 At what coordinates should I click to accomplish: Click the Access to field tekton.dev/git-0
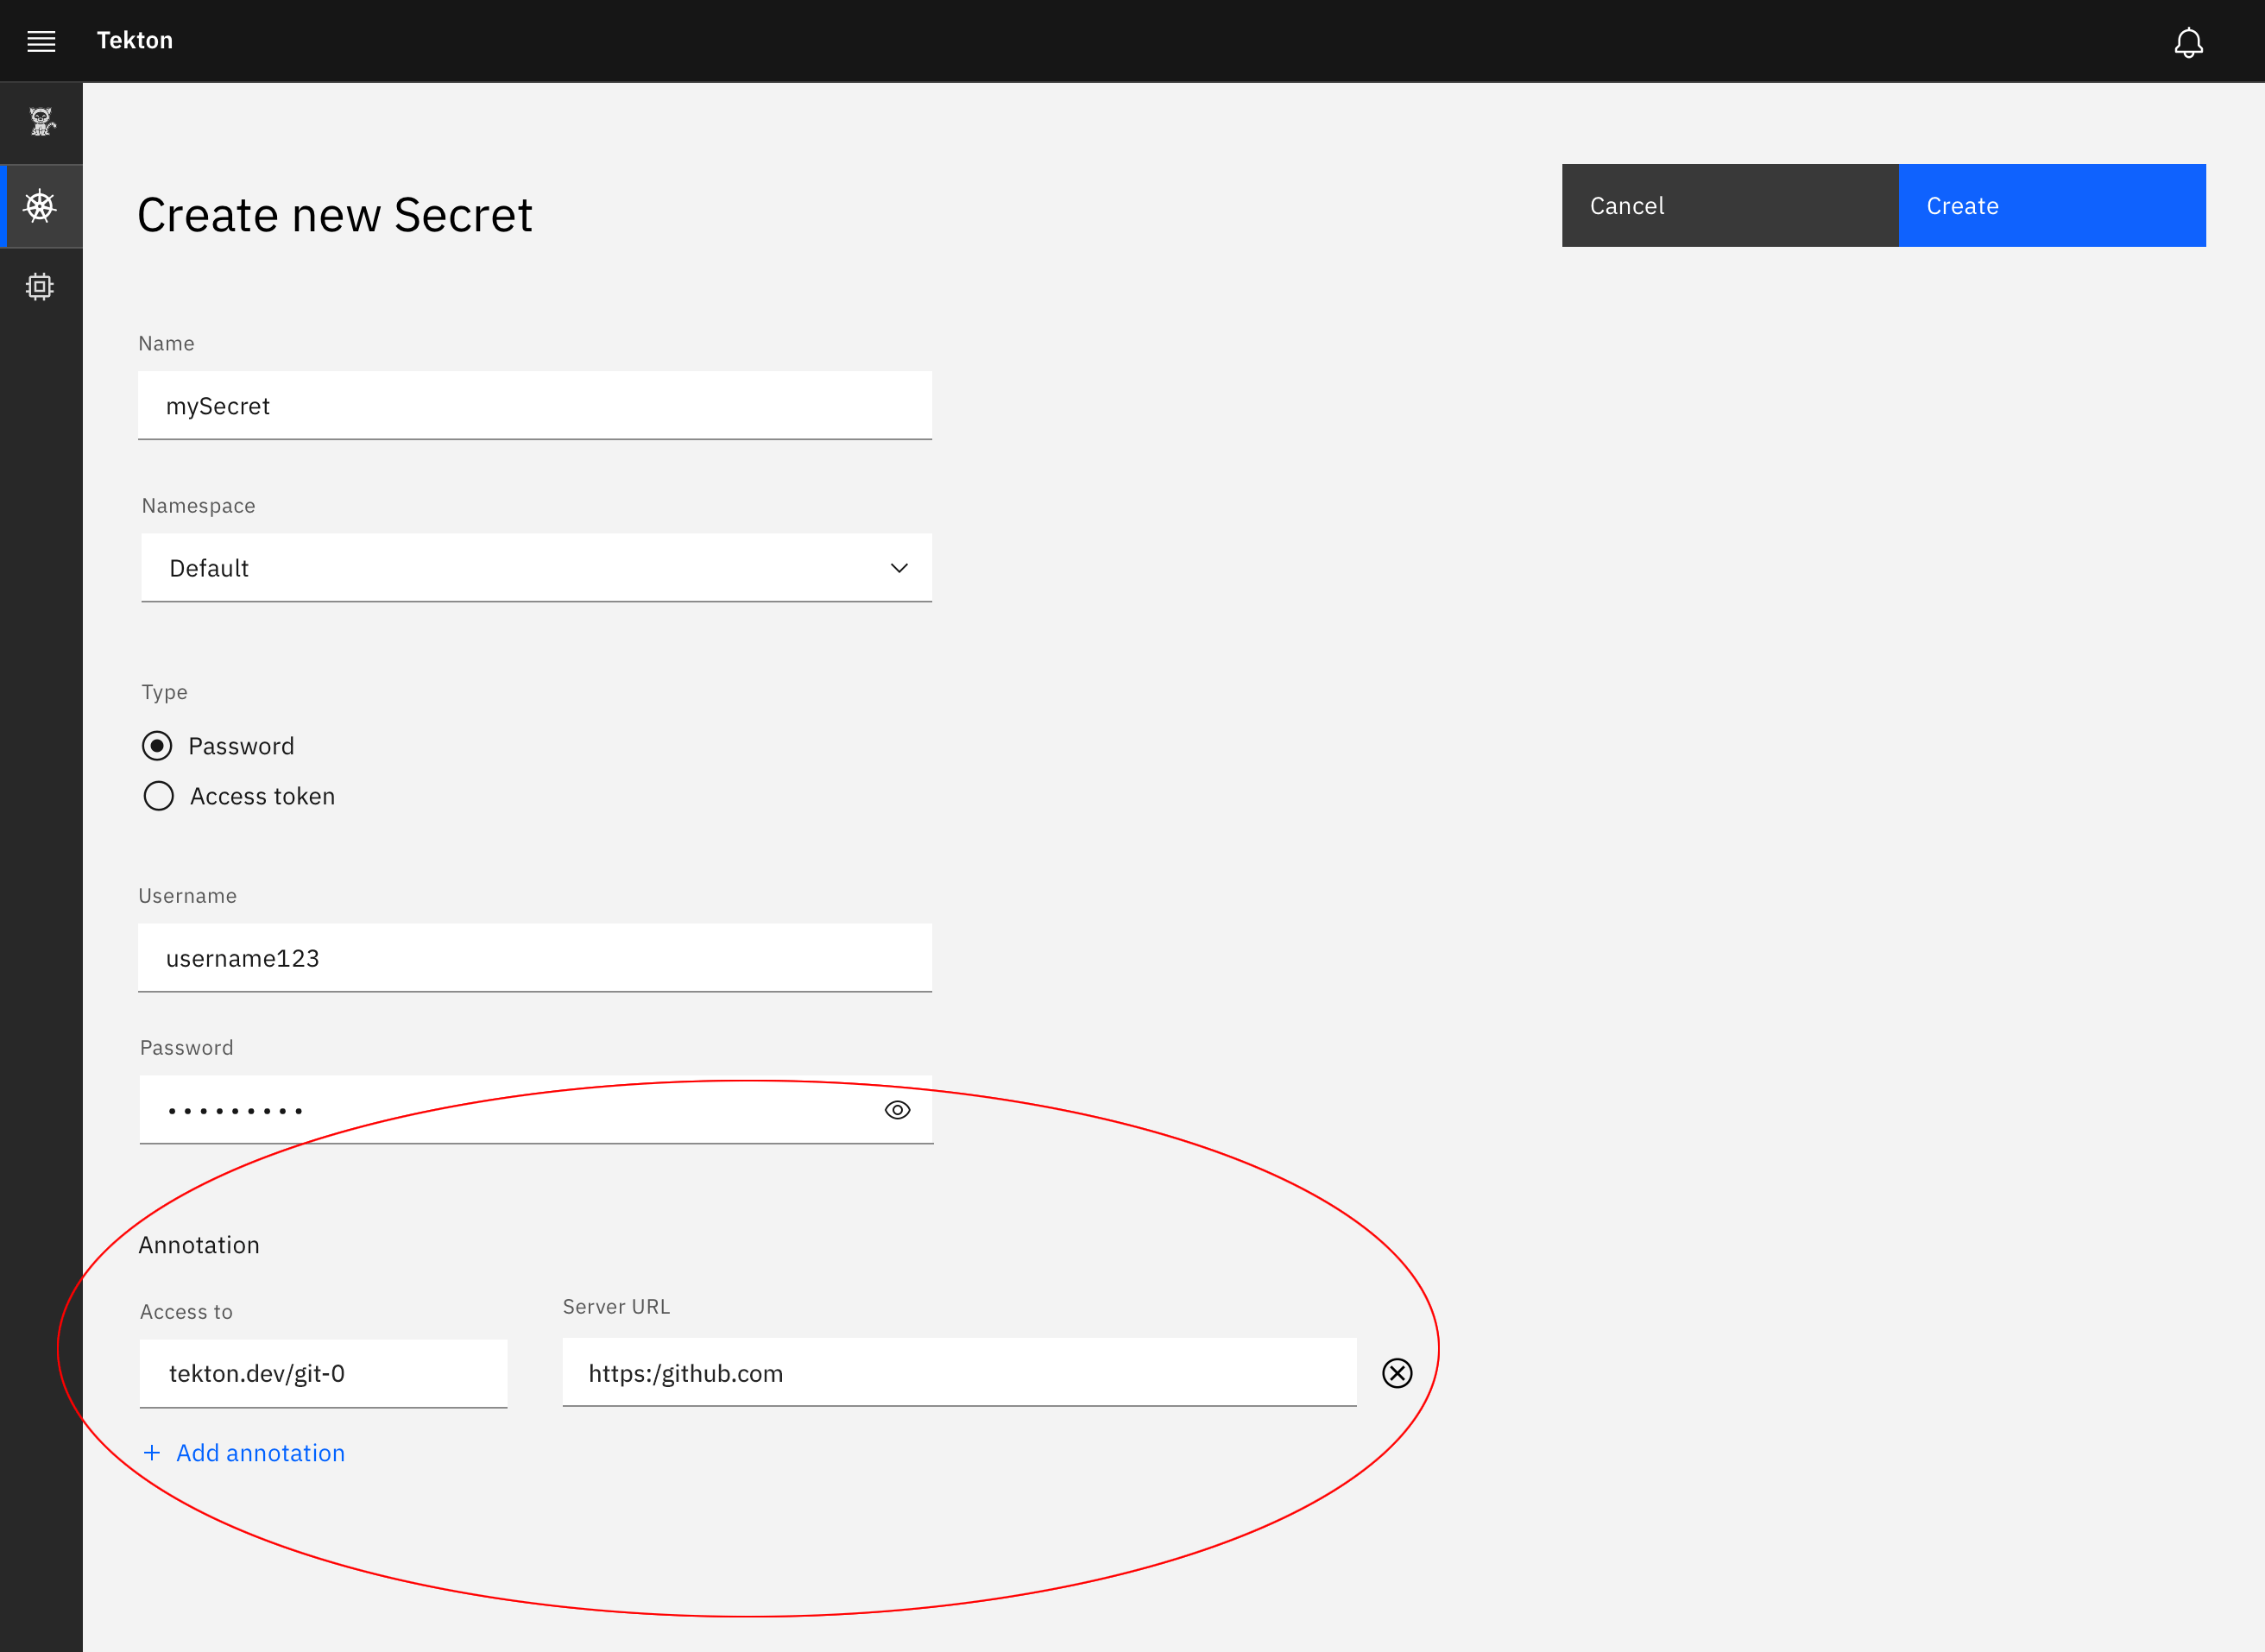(322, 1373)
